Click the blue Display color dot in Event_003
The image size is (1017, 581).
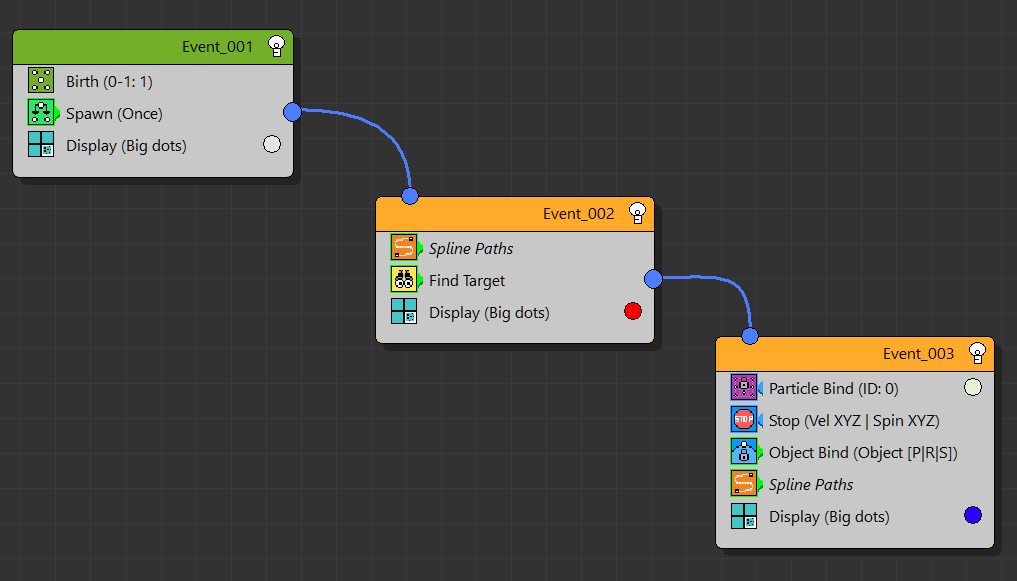(x=972, y=515)
